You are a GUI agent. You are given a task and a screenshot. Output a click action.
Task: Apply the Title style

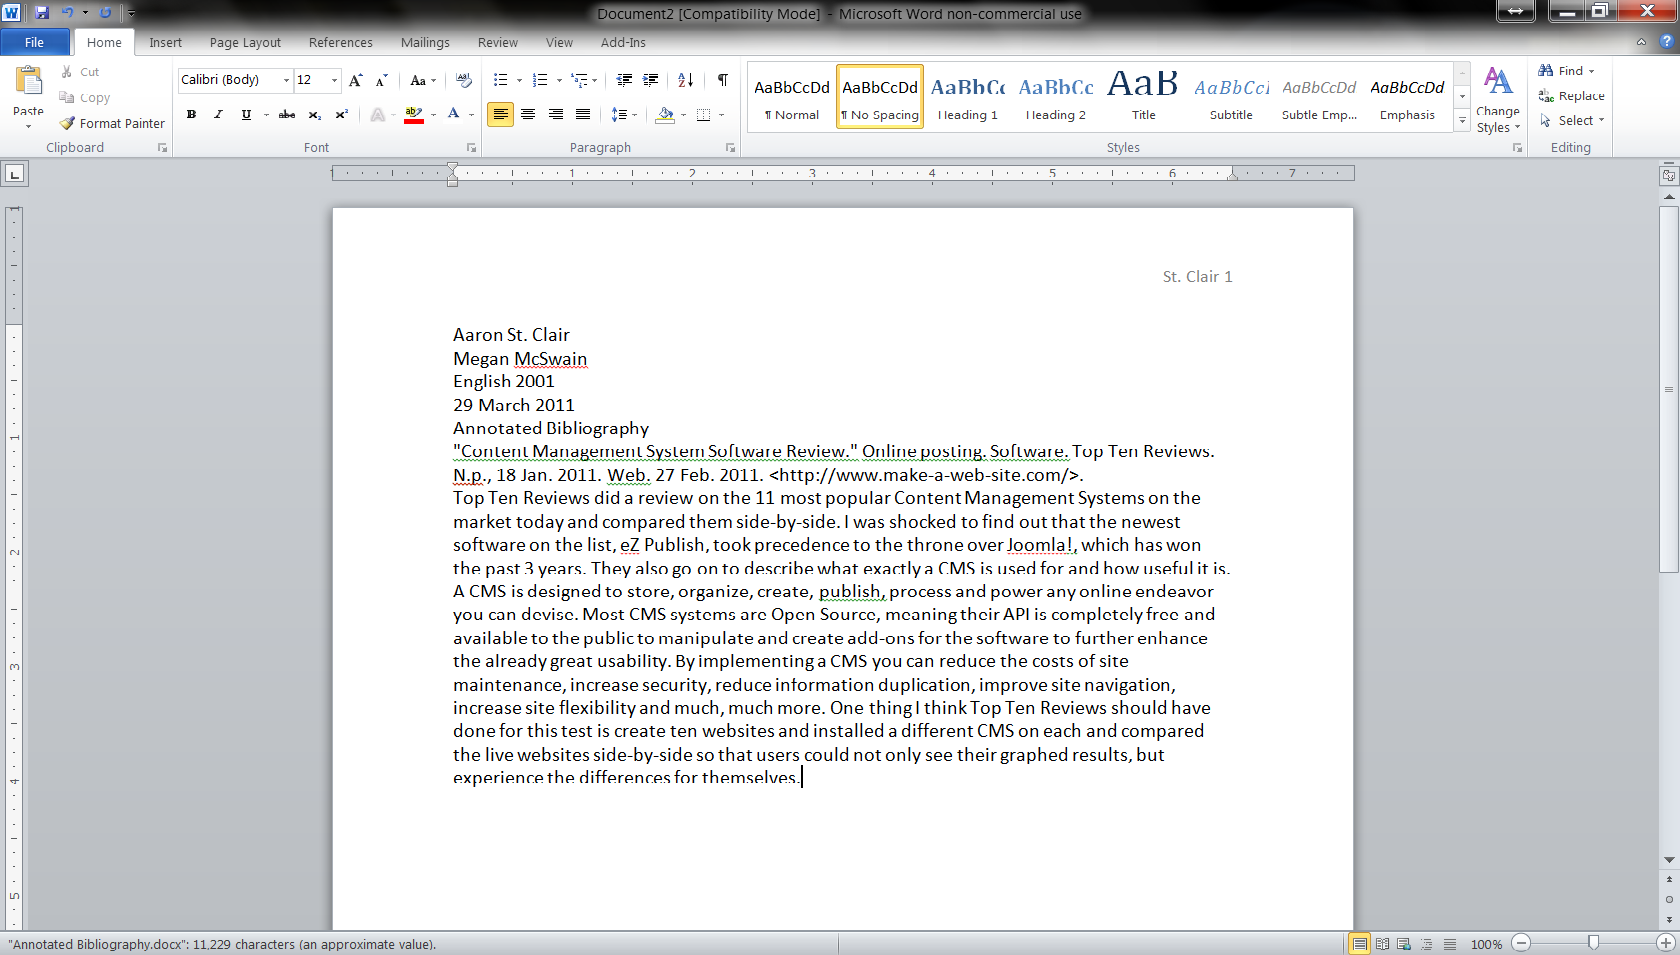pyautogui.click(x=1144, y=97)
